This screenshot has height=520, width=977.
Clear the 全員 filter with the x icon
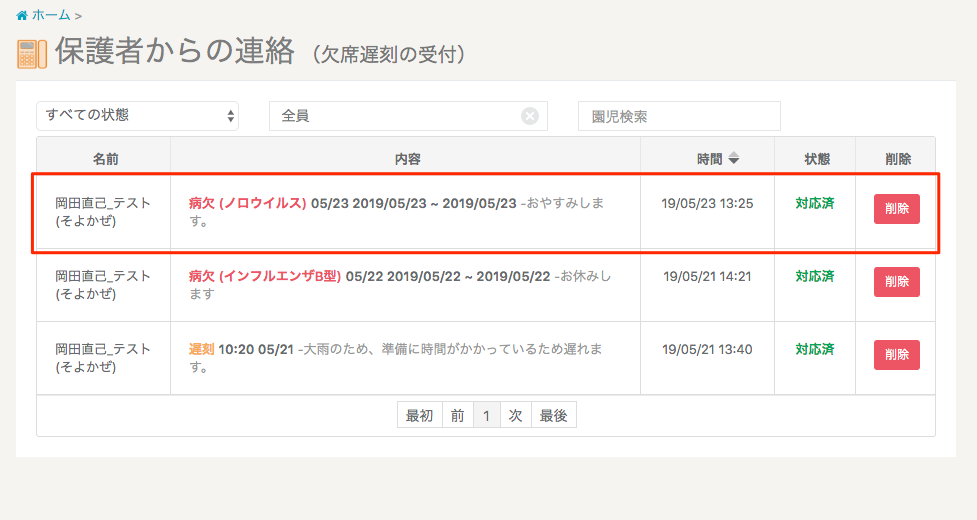click(x=530, y=116)
